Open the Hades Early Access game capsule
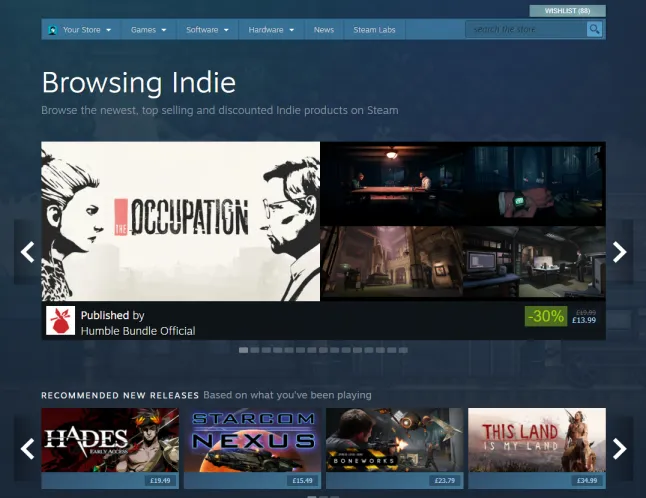Screen dimensions: 646x498 110,440
